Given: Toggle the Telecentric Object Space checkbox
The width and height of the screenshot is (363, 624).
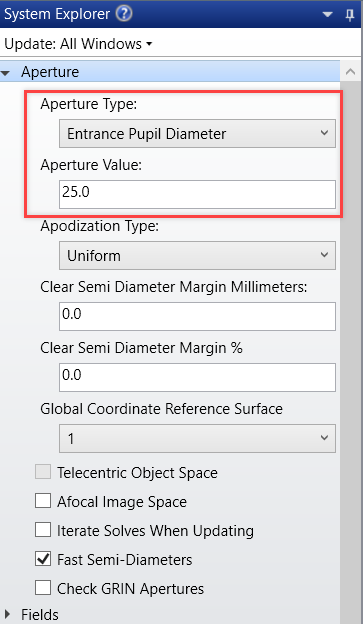Looking at the screenshot, I should tap(43, 472).
